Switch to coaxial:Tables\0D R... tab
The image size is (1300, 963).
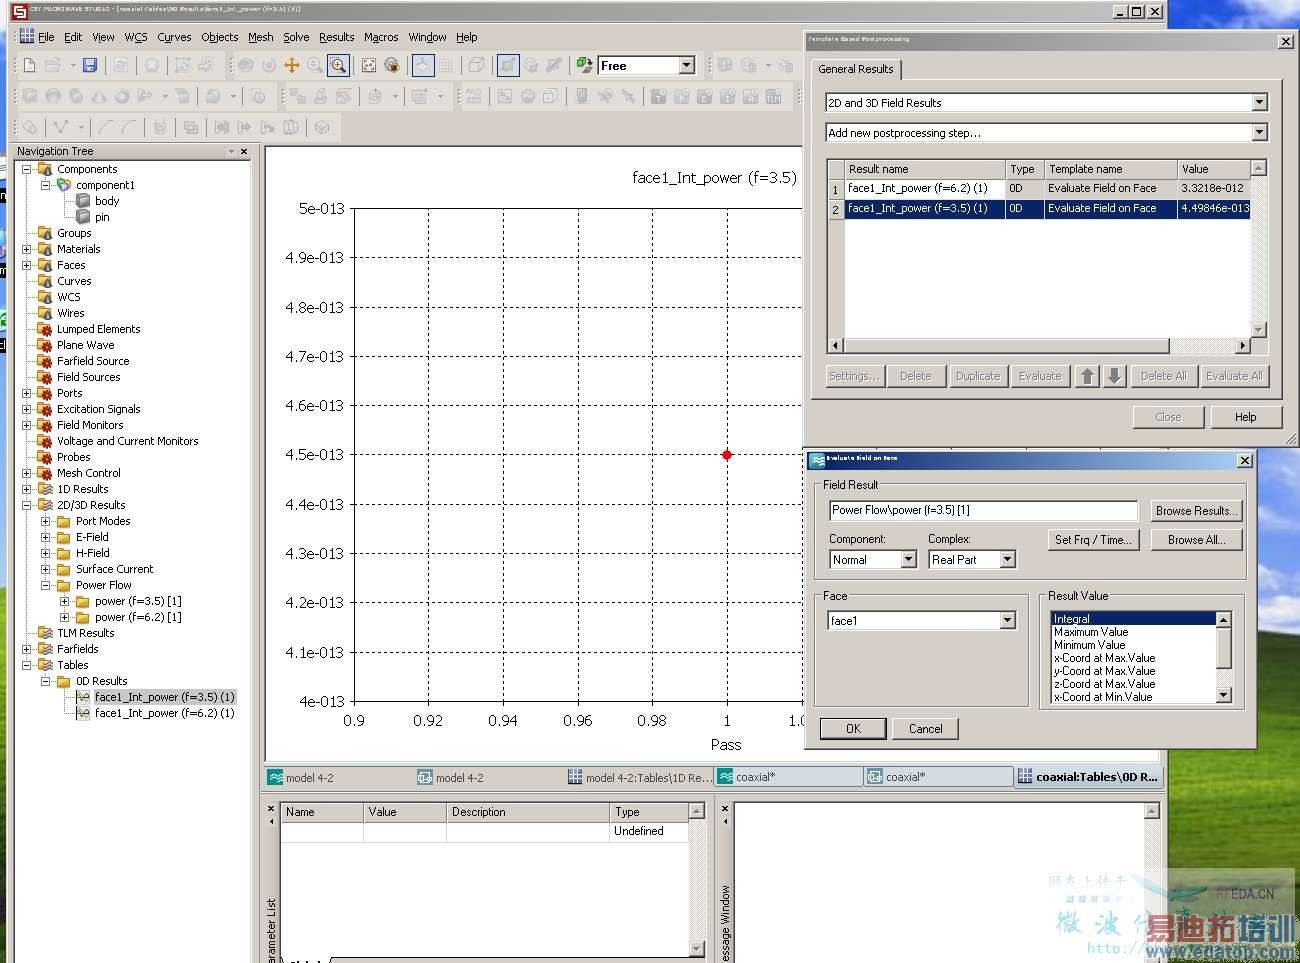coord(1088,776)
